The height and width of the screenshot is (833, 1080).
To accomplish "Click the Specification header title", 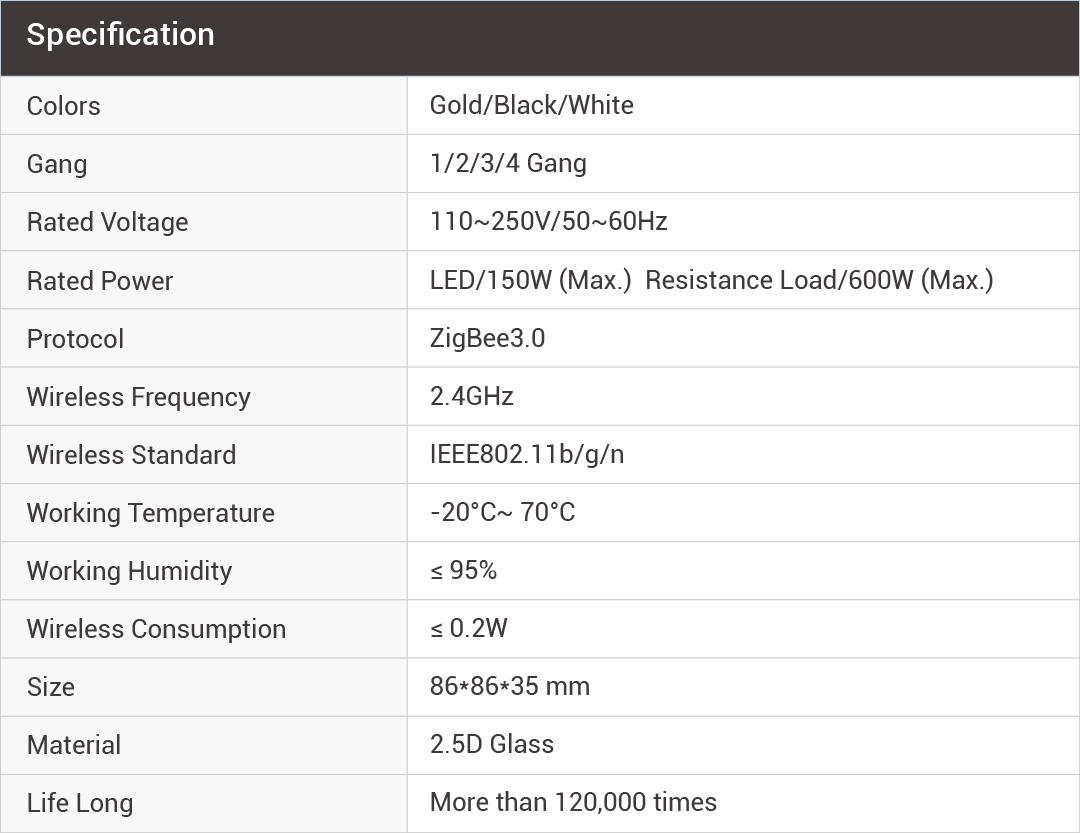I will click(120, 35).
